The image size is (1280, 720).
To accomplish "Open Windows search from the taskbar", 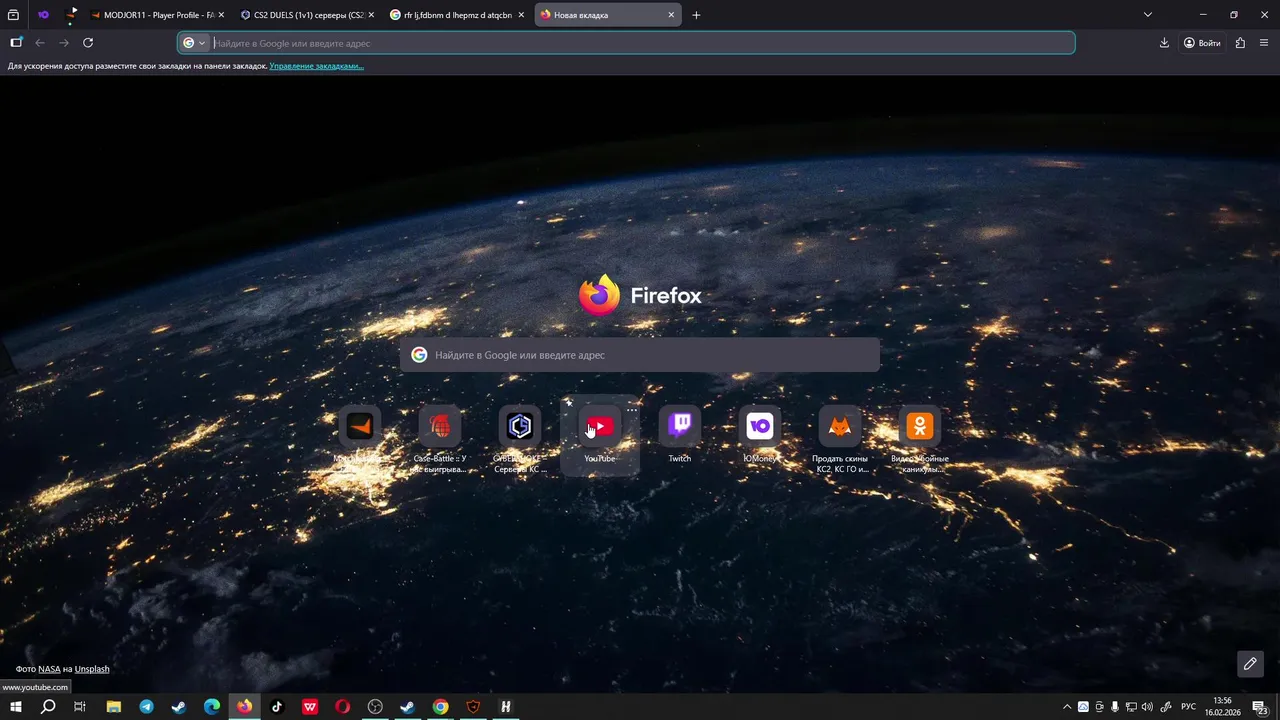I will [48, 707].
